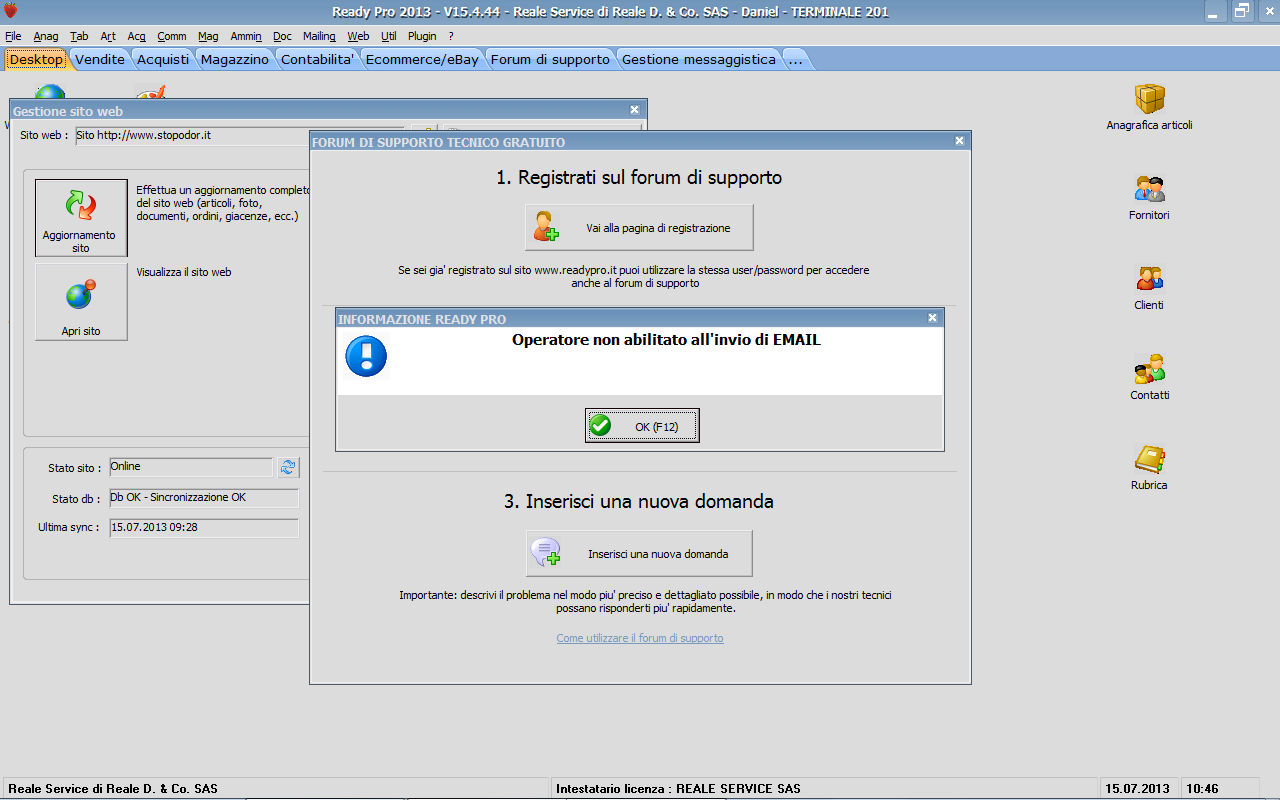The width and height of the screenshot is (1280, 800).
Task: Open the Web menu
Action: [x=358, y=36]
